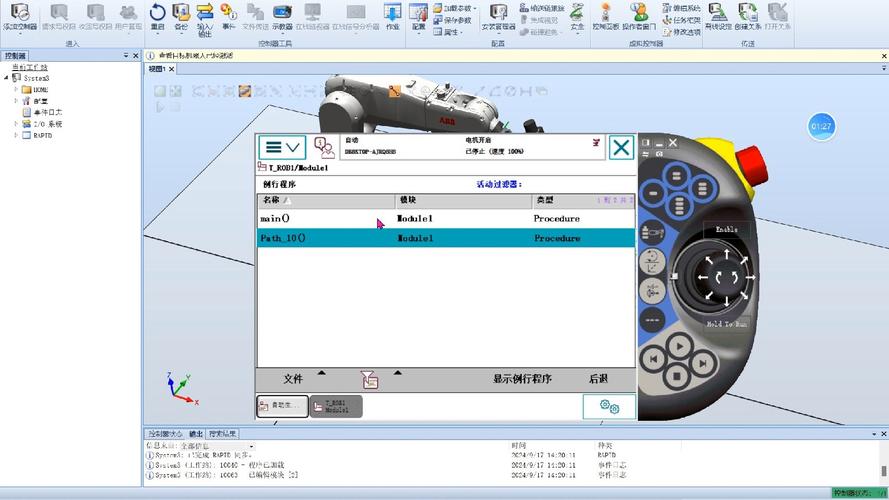Switch to the 搜索结果 tab
Image resolution: width=889 pixels, height=500 pixels.
(x=222, y=434)
